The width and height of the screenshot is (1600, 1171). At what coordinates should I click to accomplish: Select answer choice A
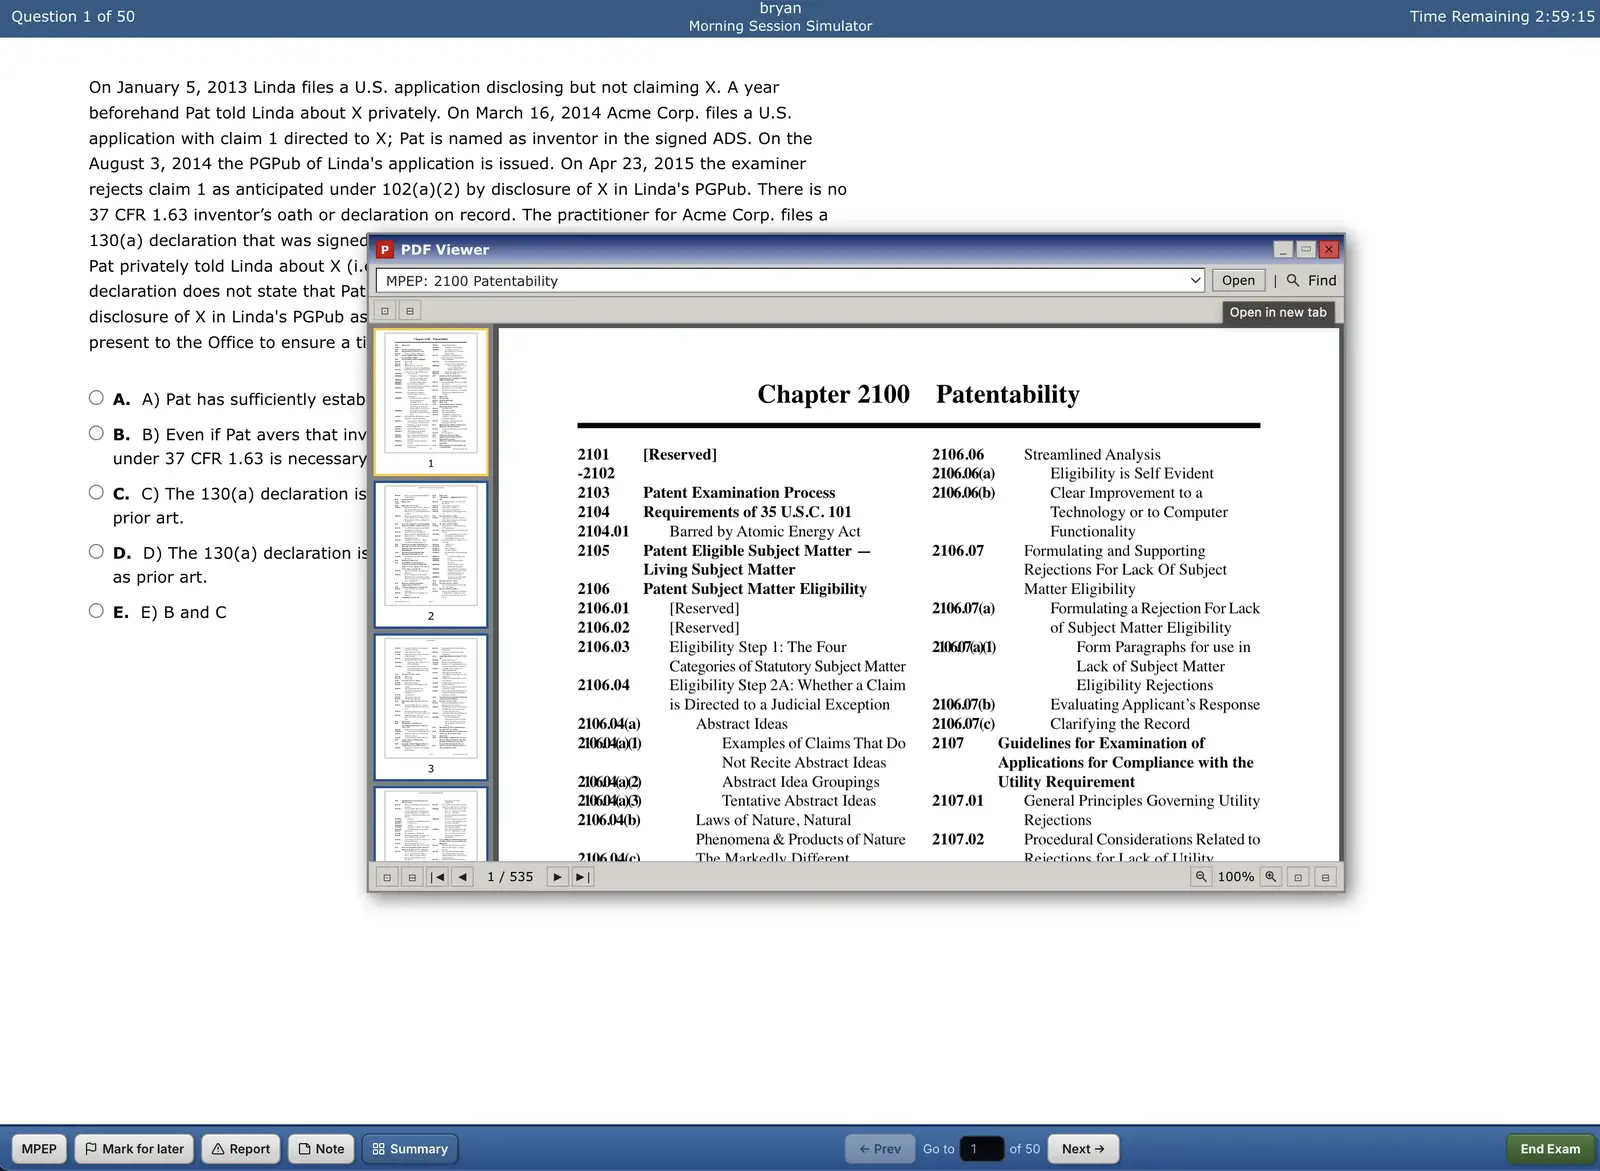[x=96, y=398]
